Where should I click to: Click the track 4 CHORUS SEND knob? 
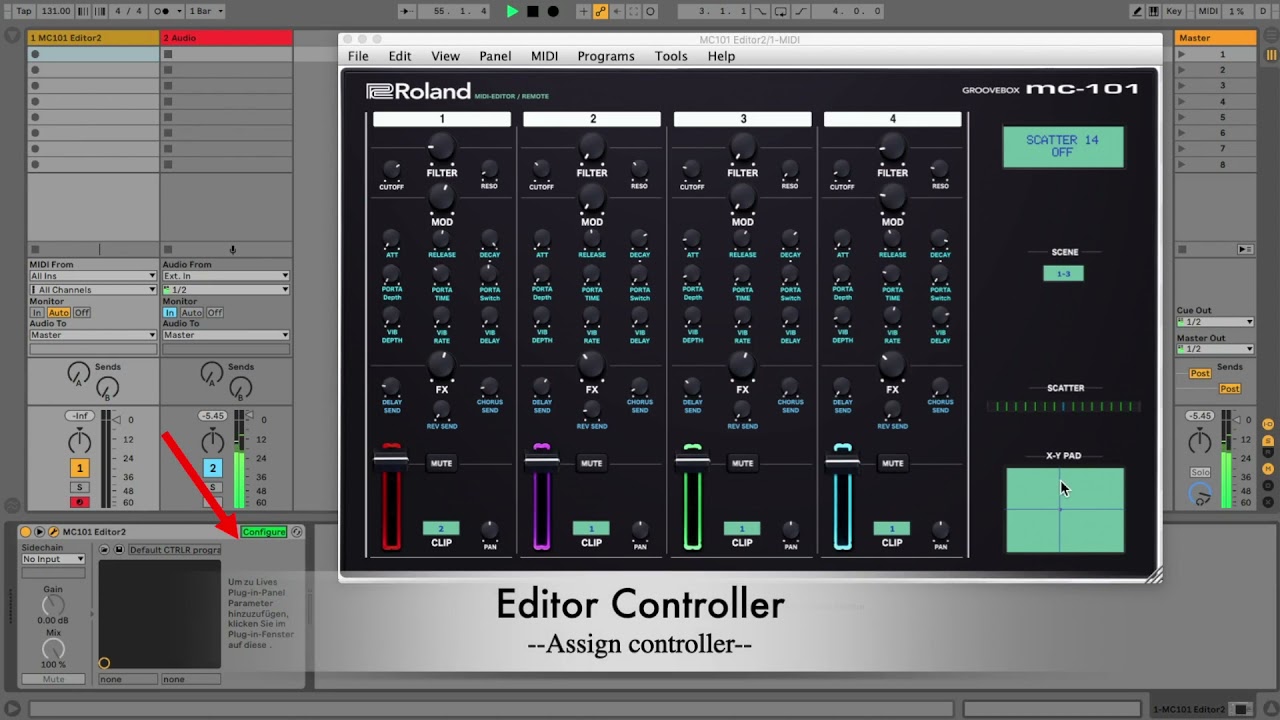[940, 386]
